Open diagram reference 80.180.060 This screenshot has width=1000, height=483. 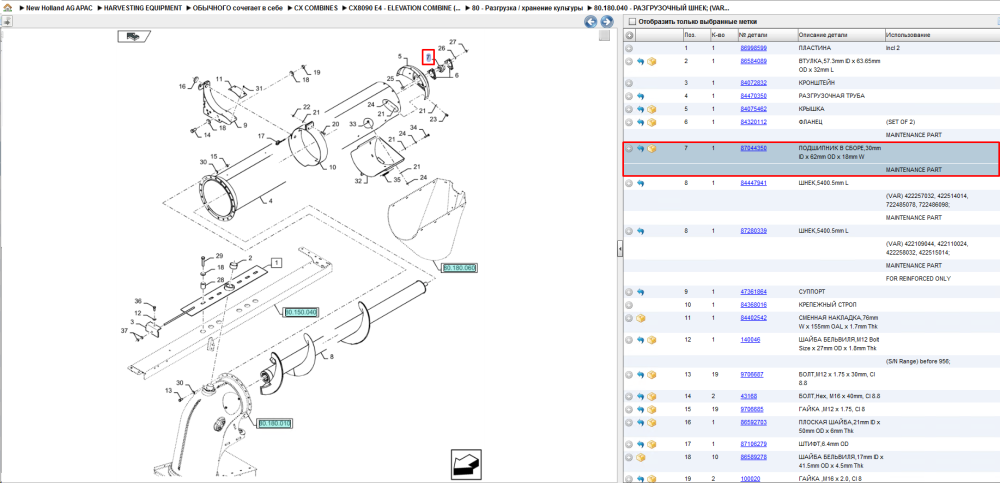459,267
